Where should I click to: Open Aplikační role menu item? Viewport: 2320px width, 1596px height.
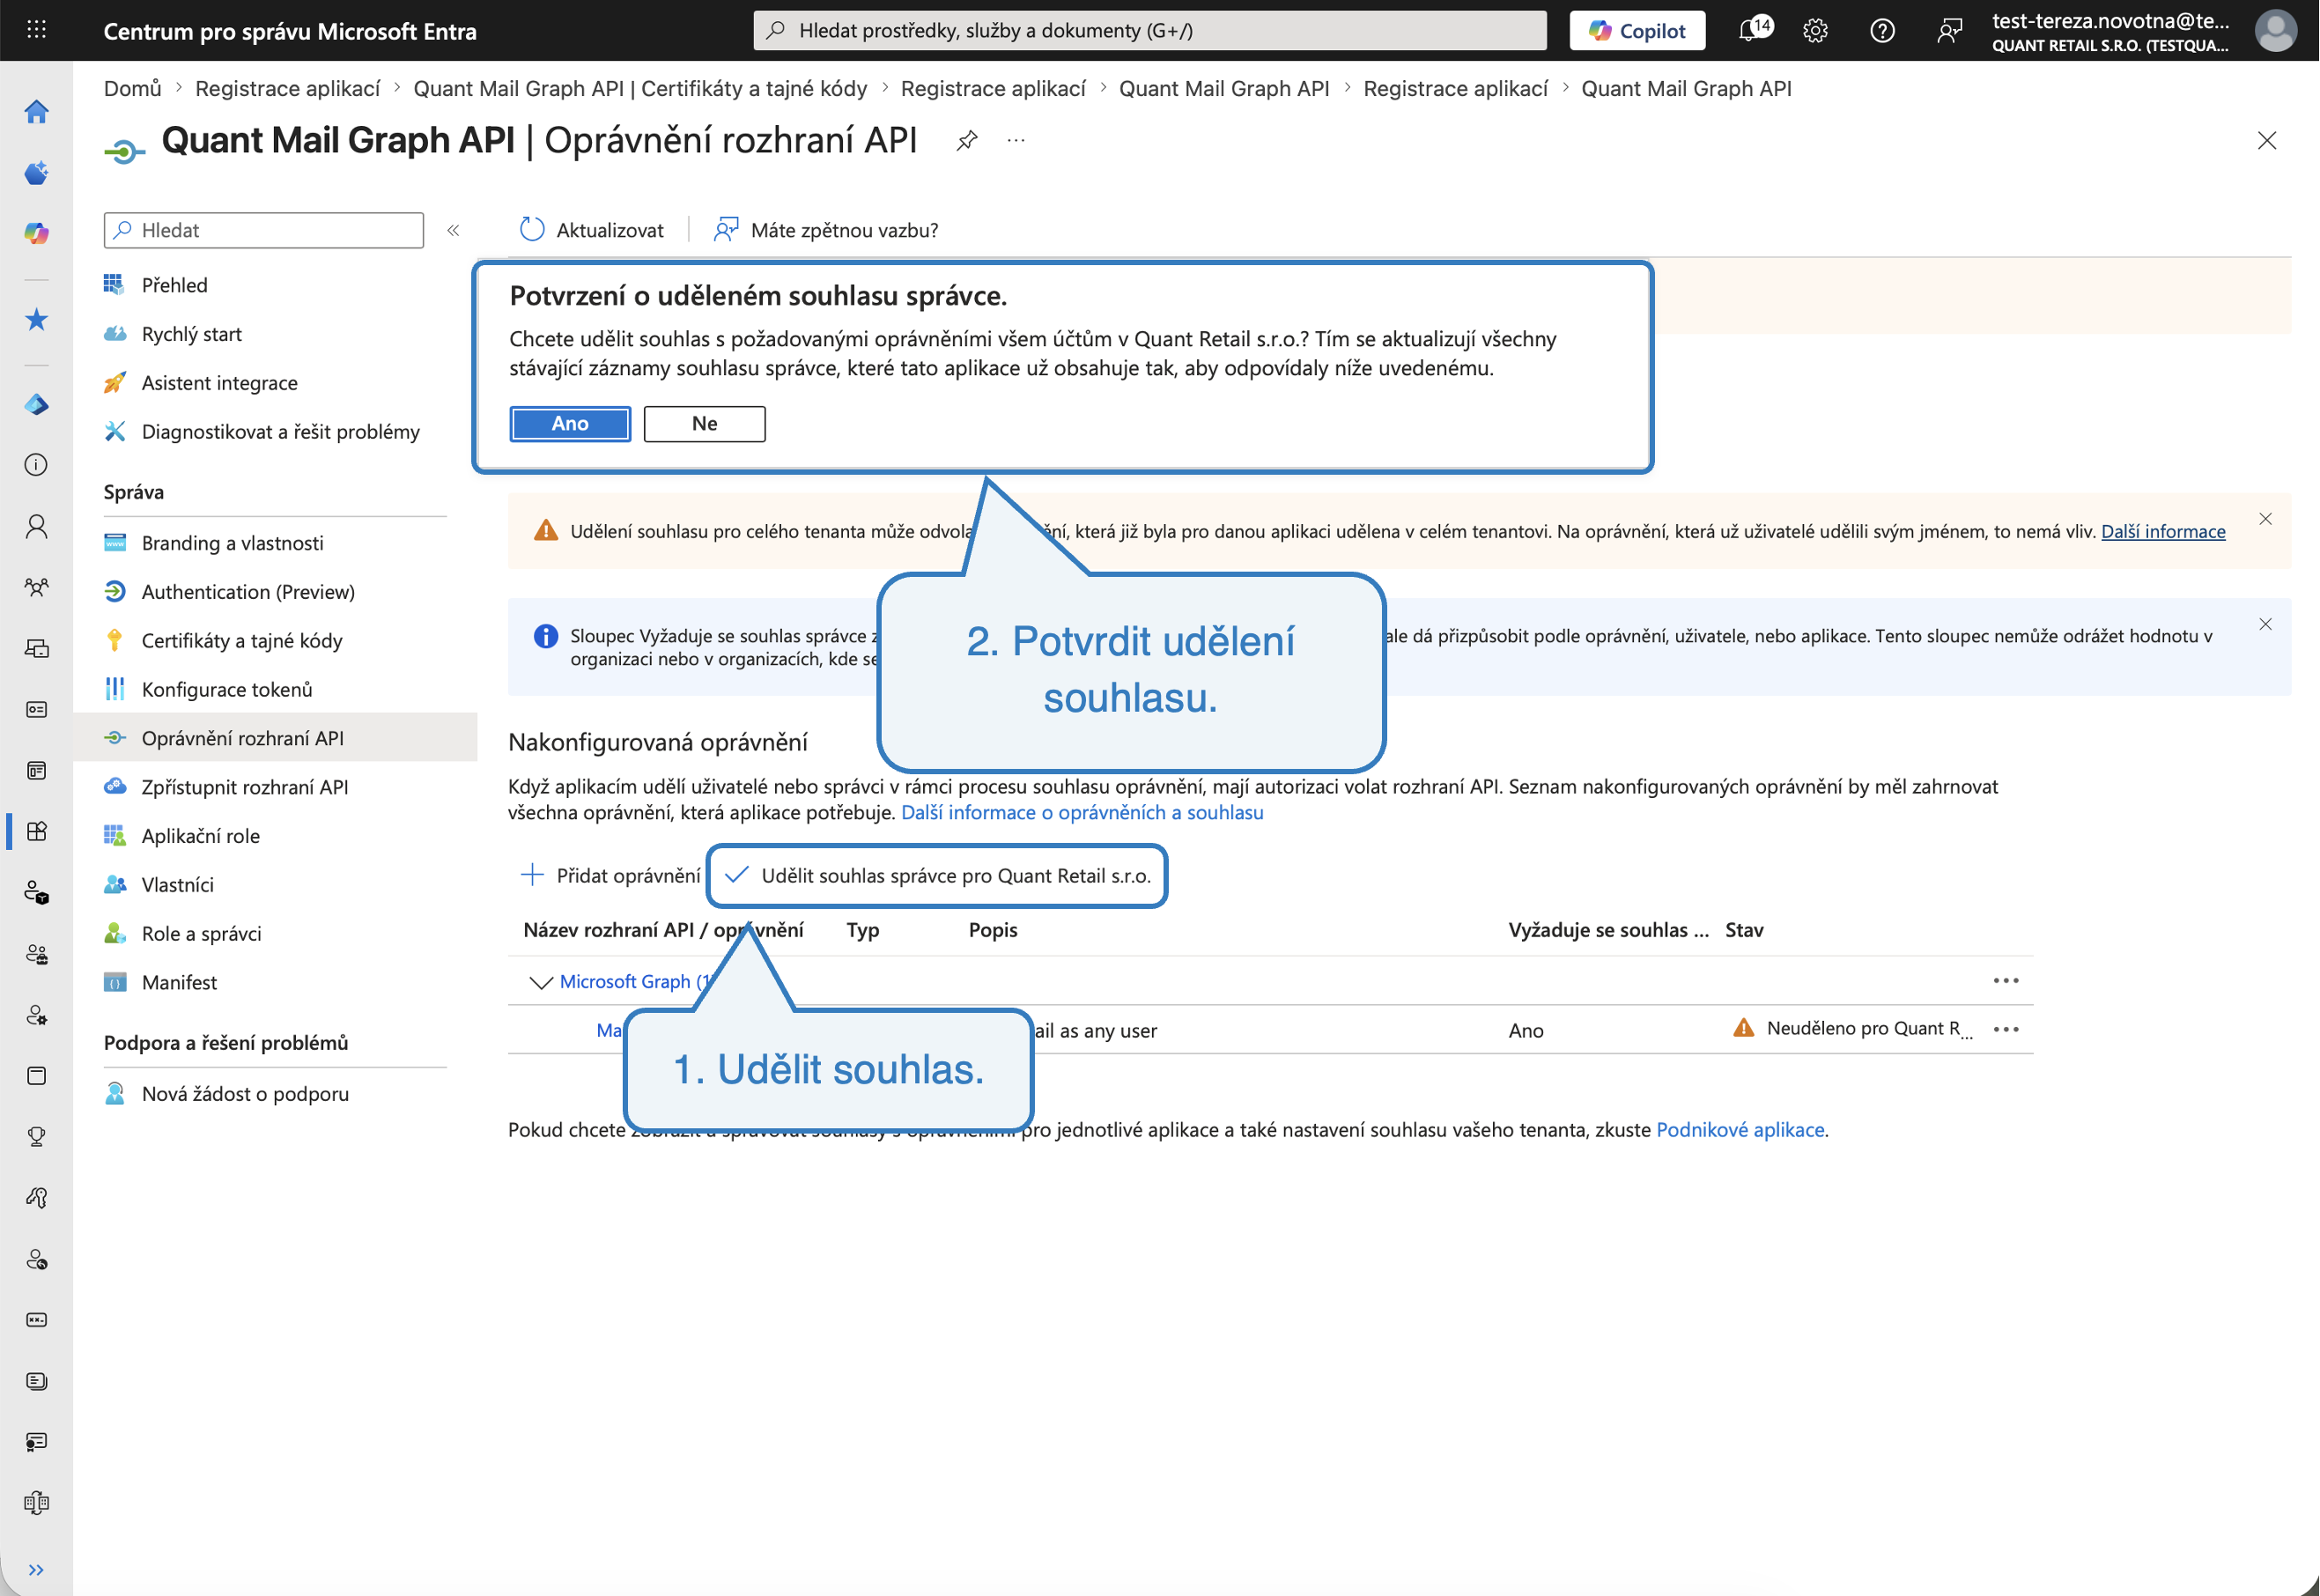tap(200, 836)
